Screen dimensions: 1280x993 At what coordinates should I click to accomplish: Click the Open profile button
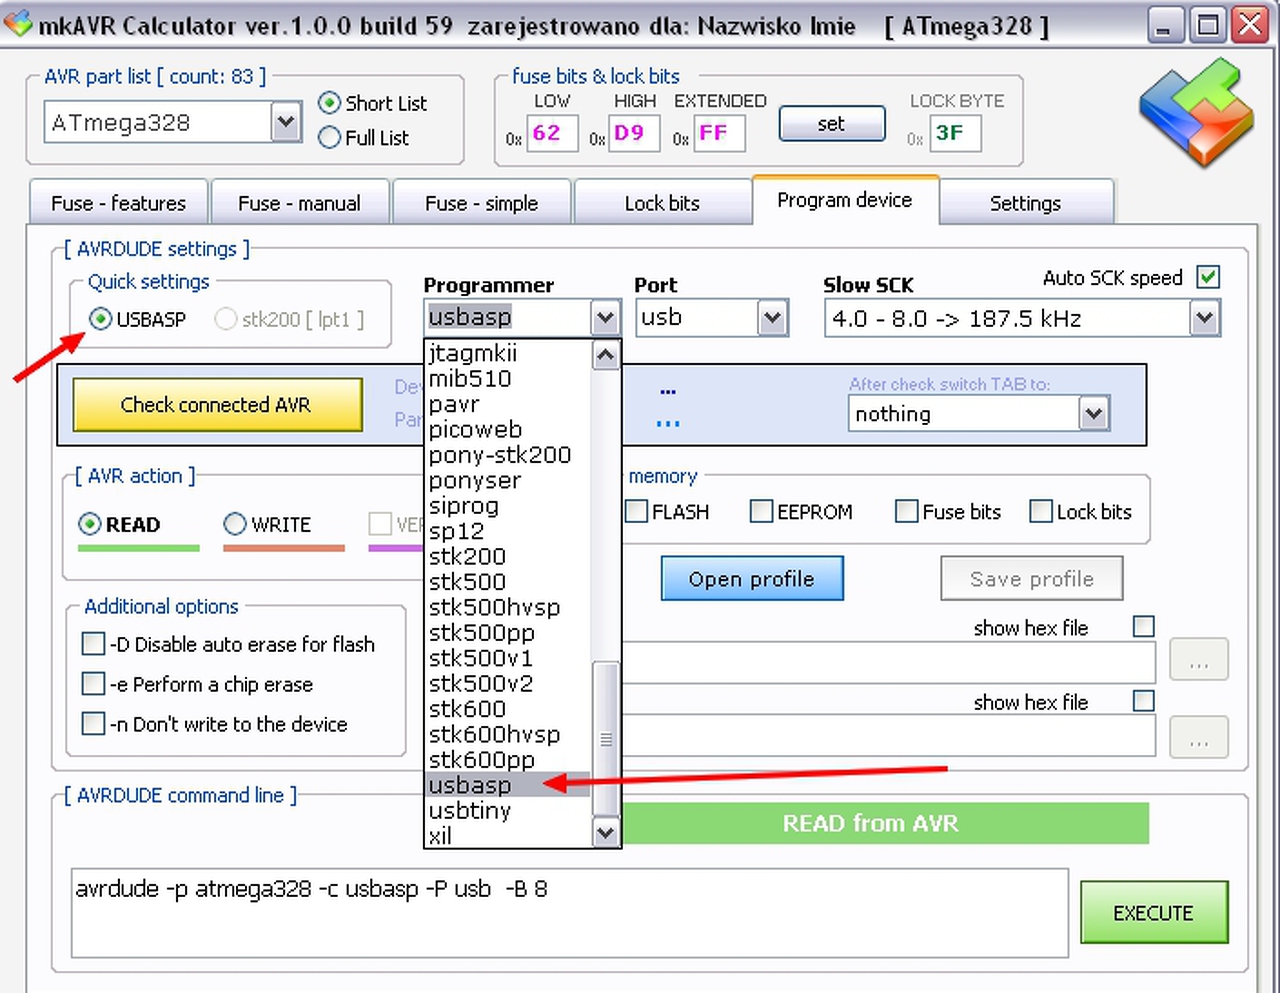[752, 578]
